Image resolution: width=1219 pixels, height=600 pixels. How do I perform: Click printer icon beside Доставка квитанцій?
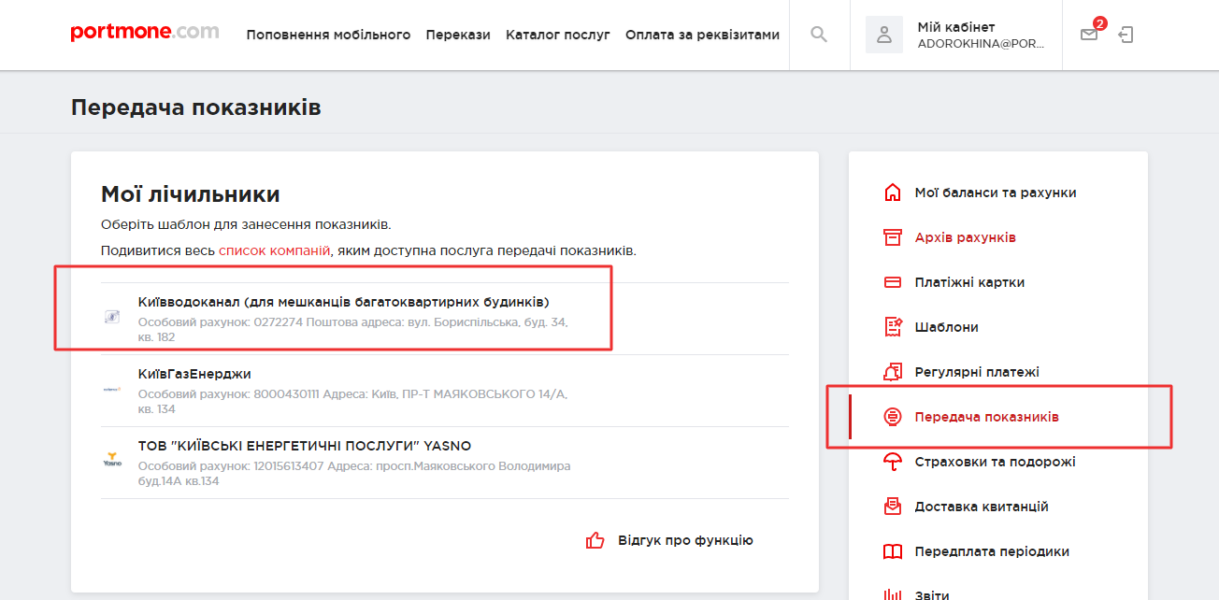(893, 507)
